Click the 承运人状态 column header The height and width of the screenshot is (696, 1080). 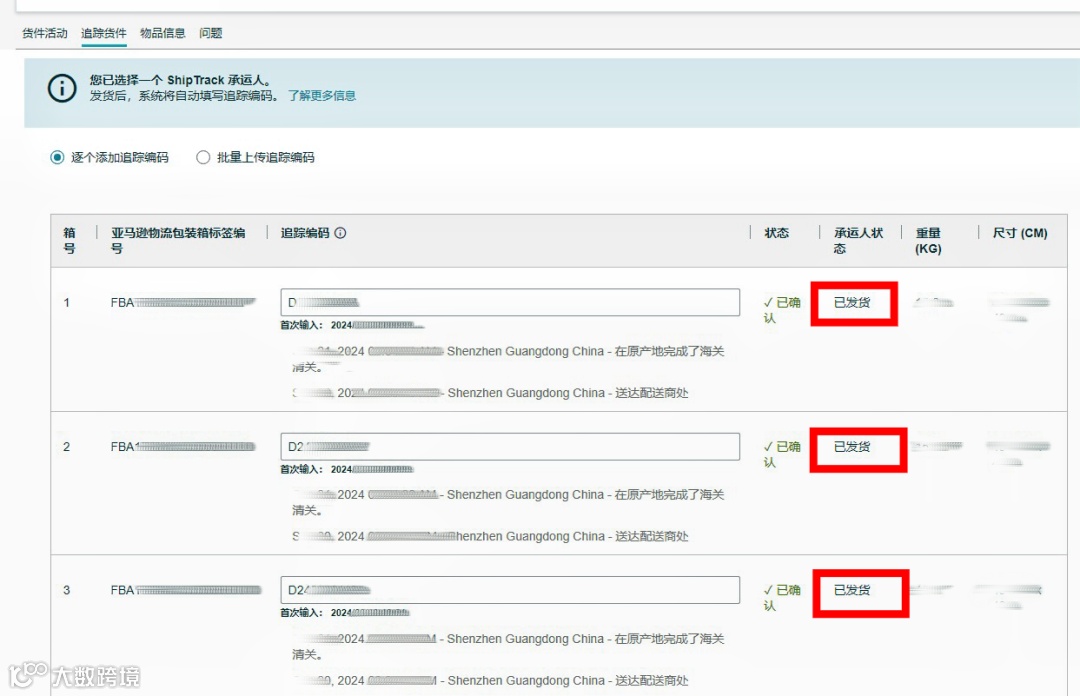pos(858,240)
